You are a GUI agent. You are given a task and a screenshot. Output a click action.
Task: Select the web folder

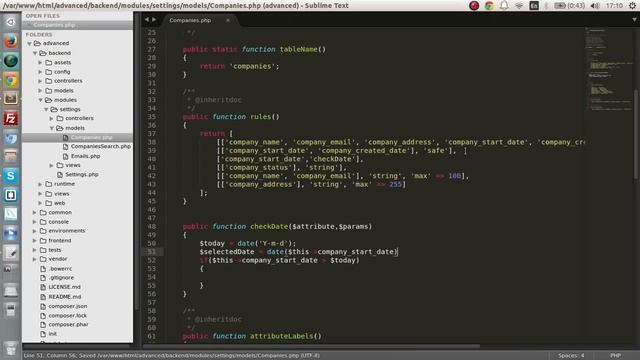(60, 203)
